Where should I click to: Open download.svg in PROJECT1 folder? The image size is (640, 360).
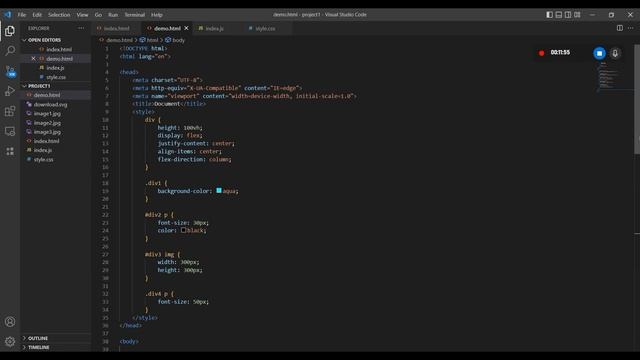(x=51, y=104)
